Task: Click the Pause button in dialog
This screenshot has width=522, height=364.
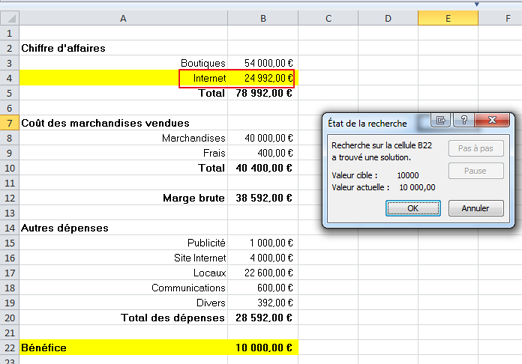Action: (476, 171)
